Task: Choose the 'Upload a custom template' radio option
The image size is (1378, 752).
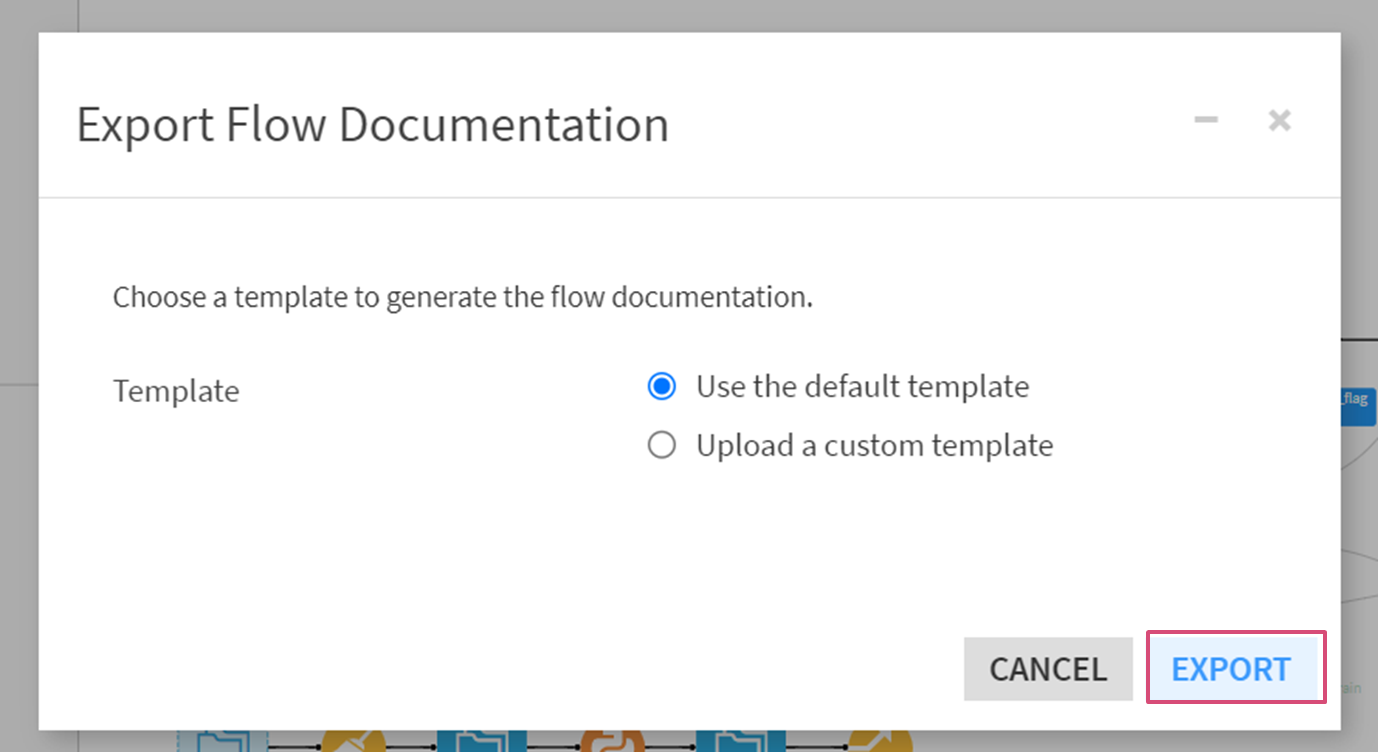Action: [x=661, y=445]
